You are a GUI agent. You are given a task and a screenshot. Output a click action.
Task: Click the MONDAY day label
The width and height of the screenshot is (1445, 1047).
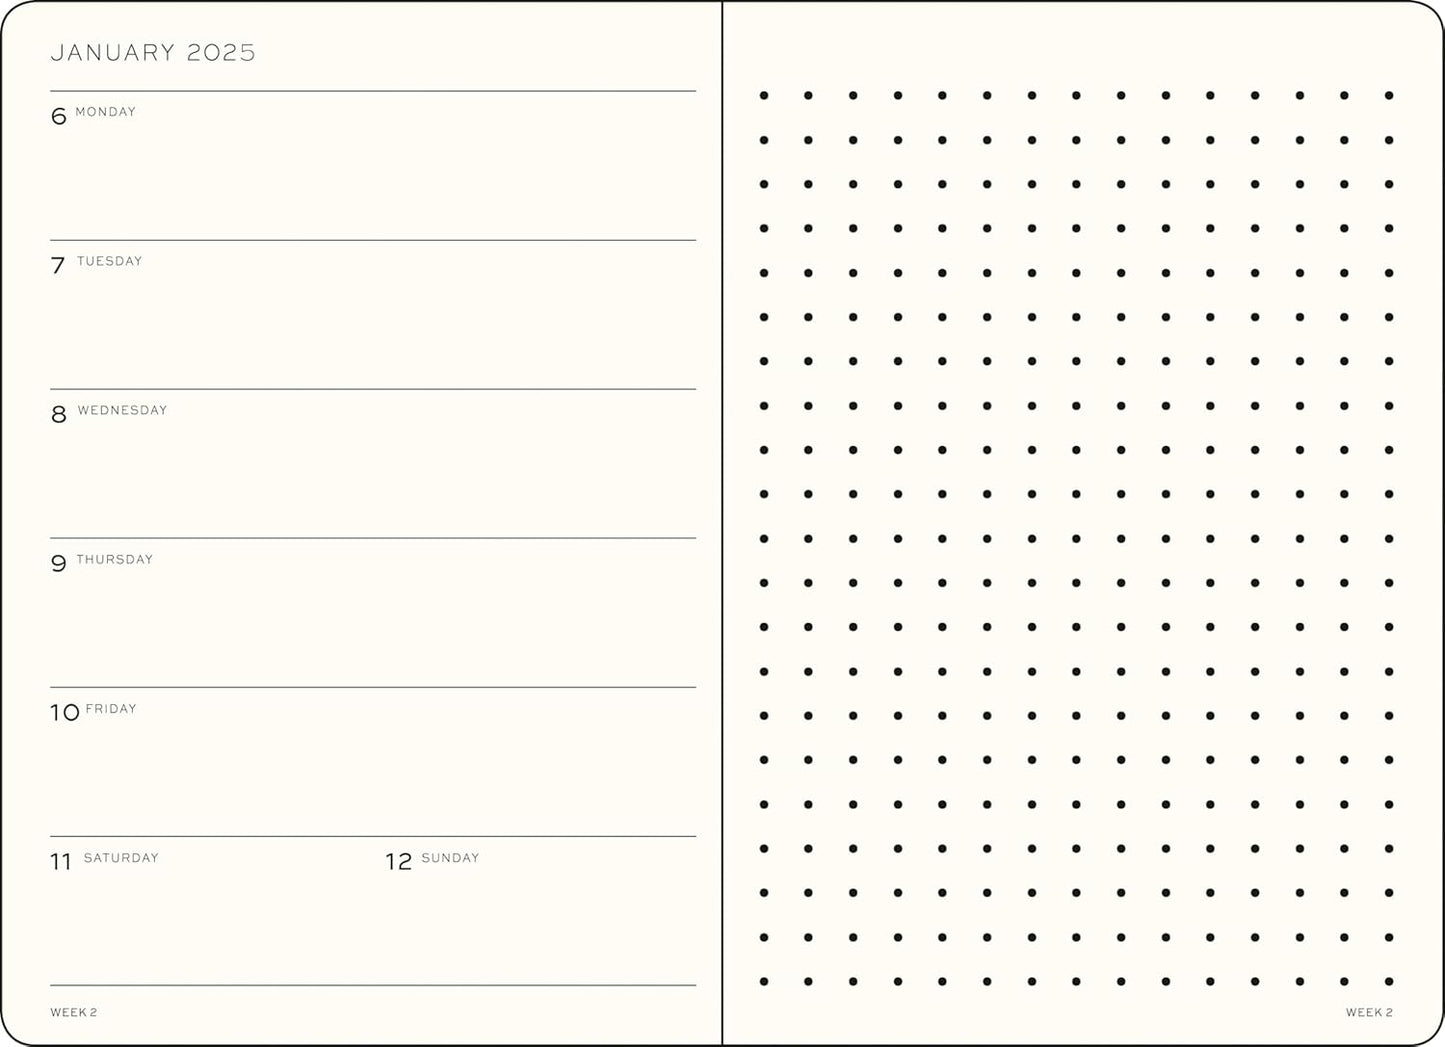click(x=106, y=112)
